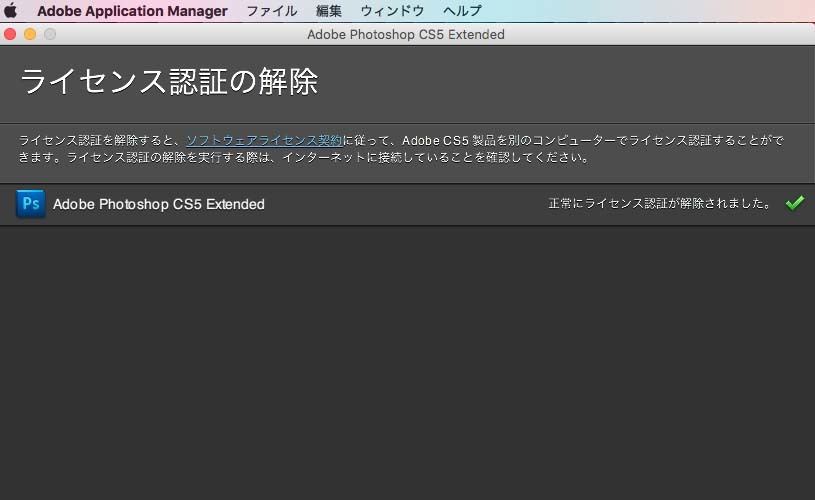Click the ライセンス認証の解除 heading
The image size is (815, 500).
pyautogui.click(x=169, y=82)
